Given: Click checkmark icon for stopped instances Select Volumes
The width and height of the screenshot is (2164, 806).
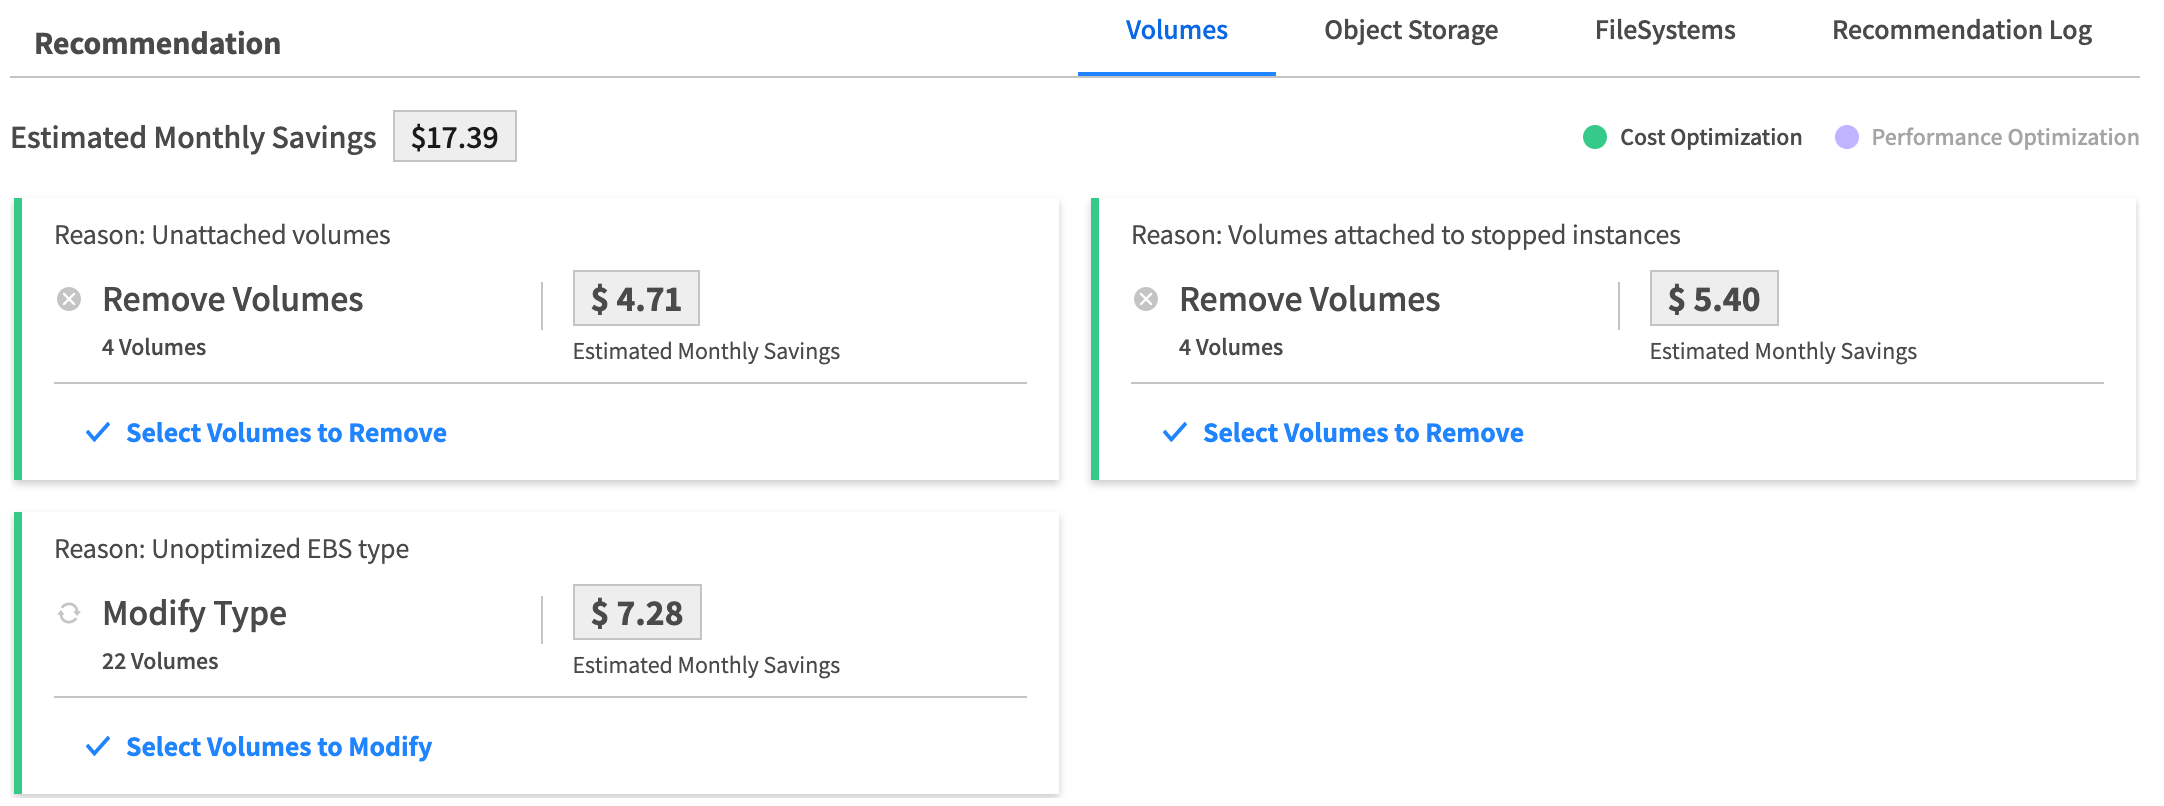Looking at the screenshot, I should [x=1175, y=433].
